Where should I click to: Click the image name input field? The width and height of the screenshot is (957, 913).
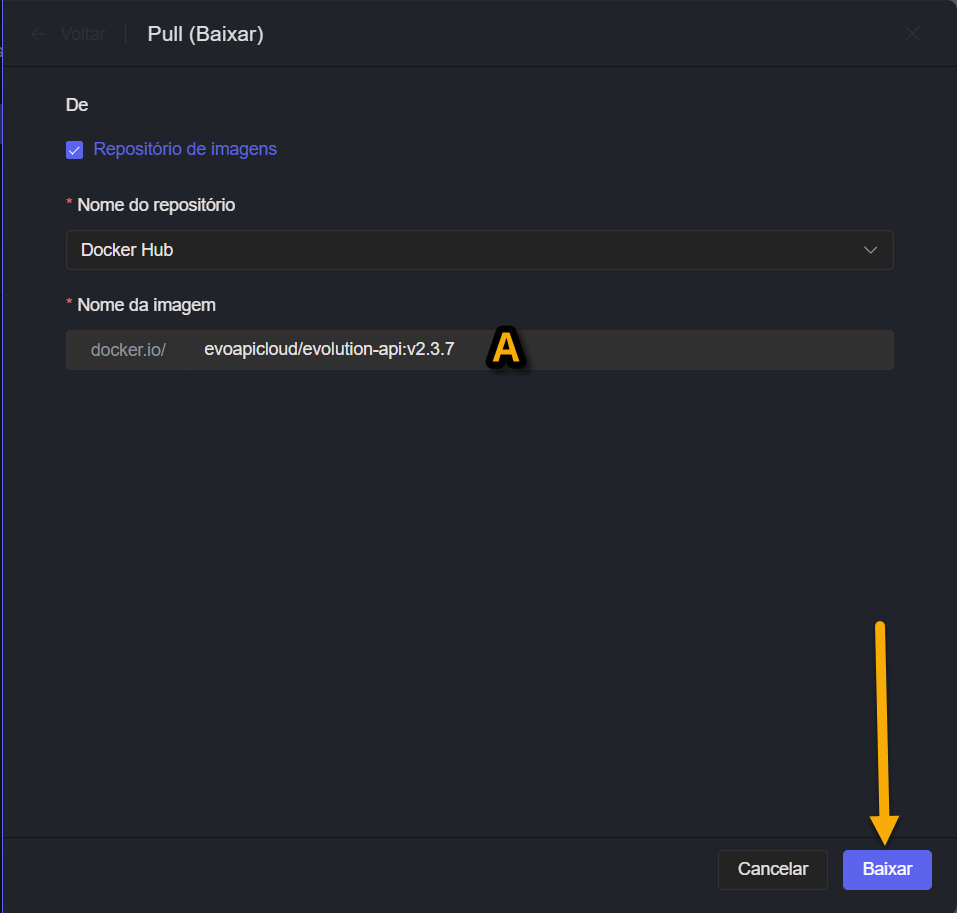pos(543,350)
